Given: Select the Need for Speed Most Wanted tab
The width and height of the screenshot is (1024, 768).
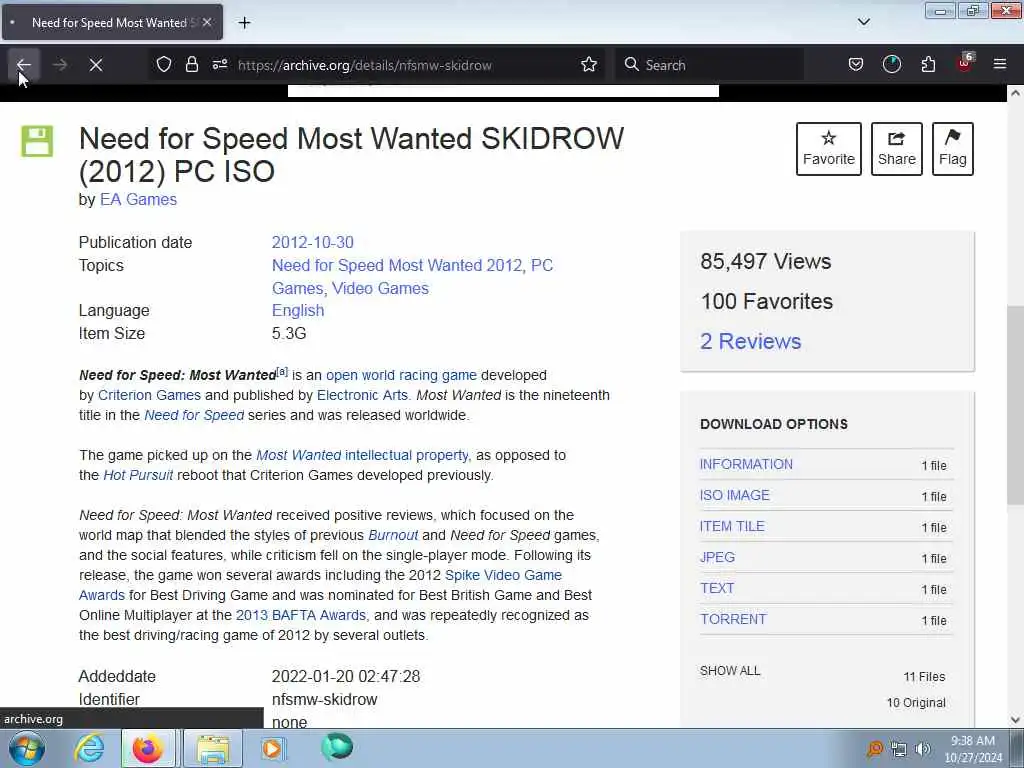Looking at the screenshot, I should click(x=112, y=22).
